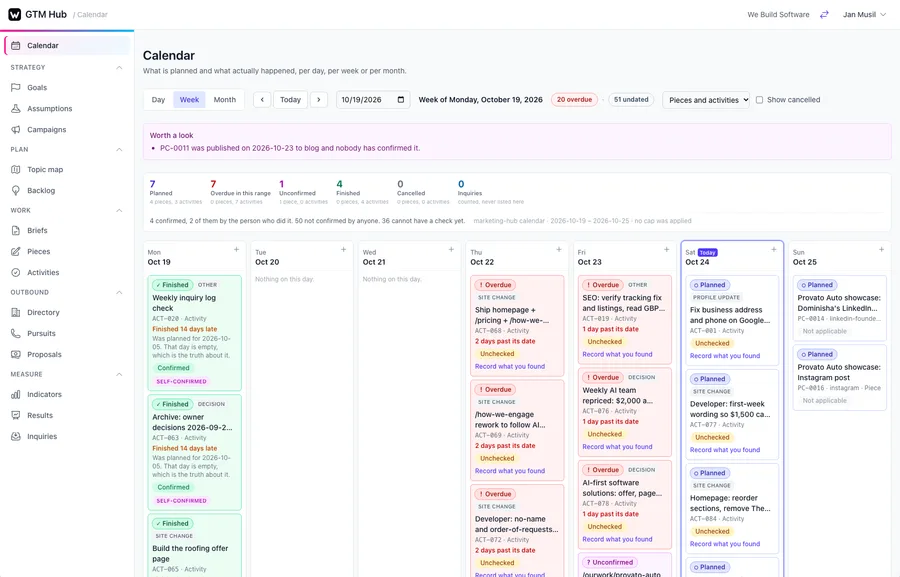Open Goals flag icon in sidebar
This screenshot has width=900, height=577.
(x=15, y=87)
